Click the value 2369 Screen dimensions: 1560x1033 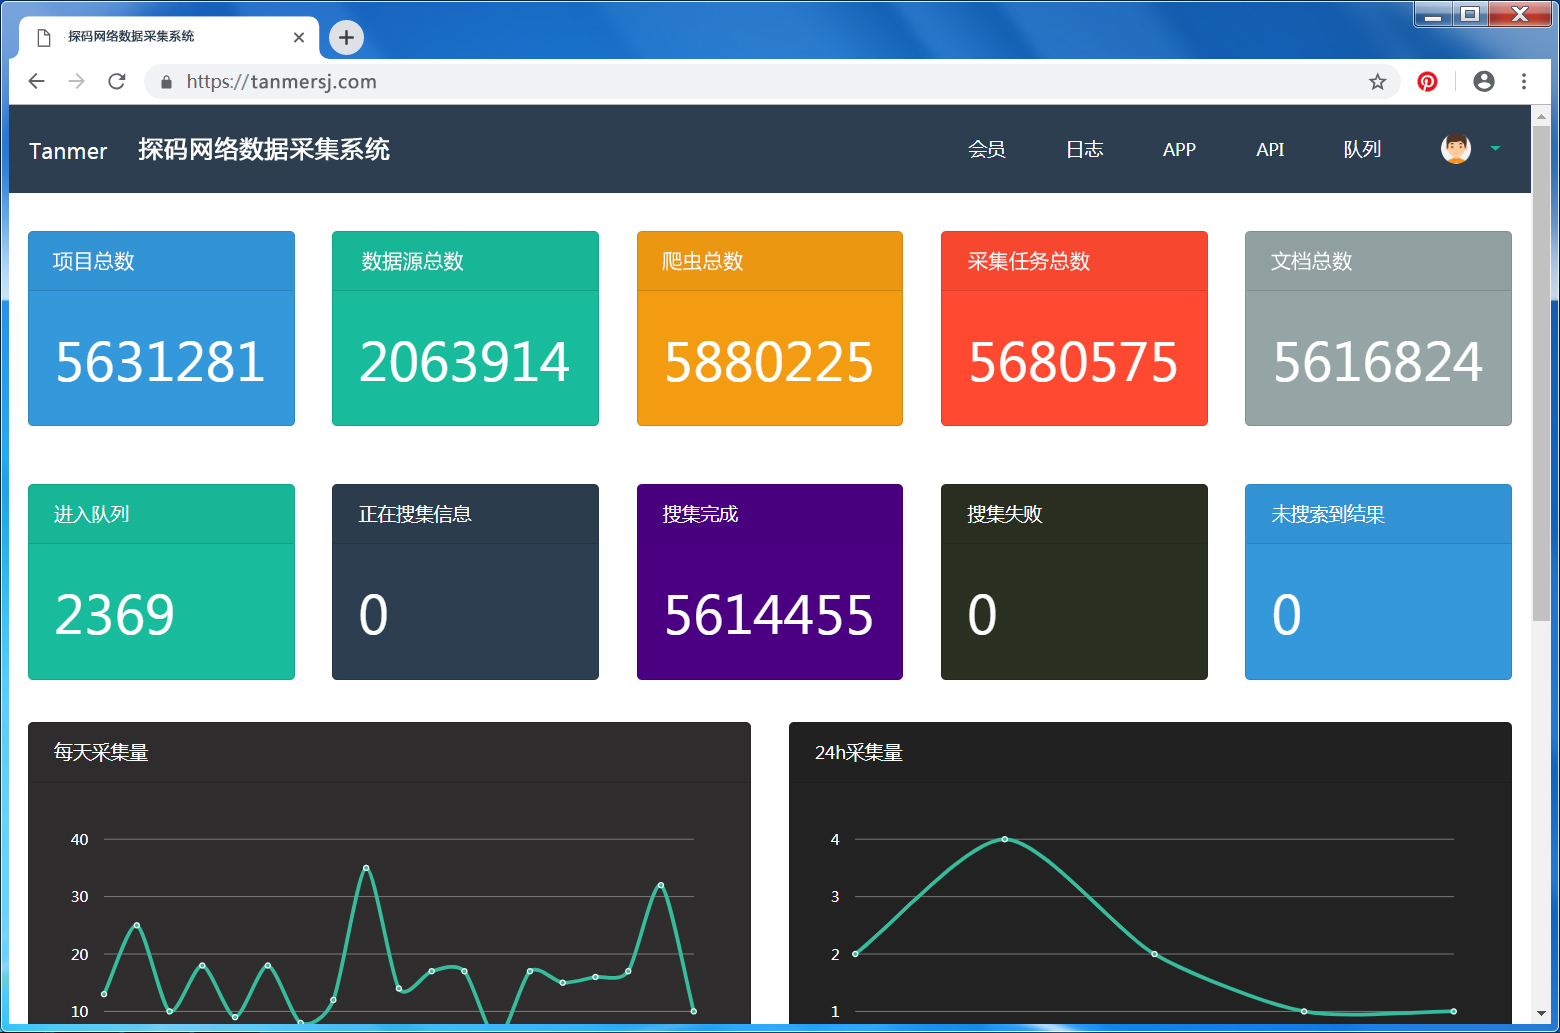click(115, 615)
